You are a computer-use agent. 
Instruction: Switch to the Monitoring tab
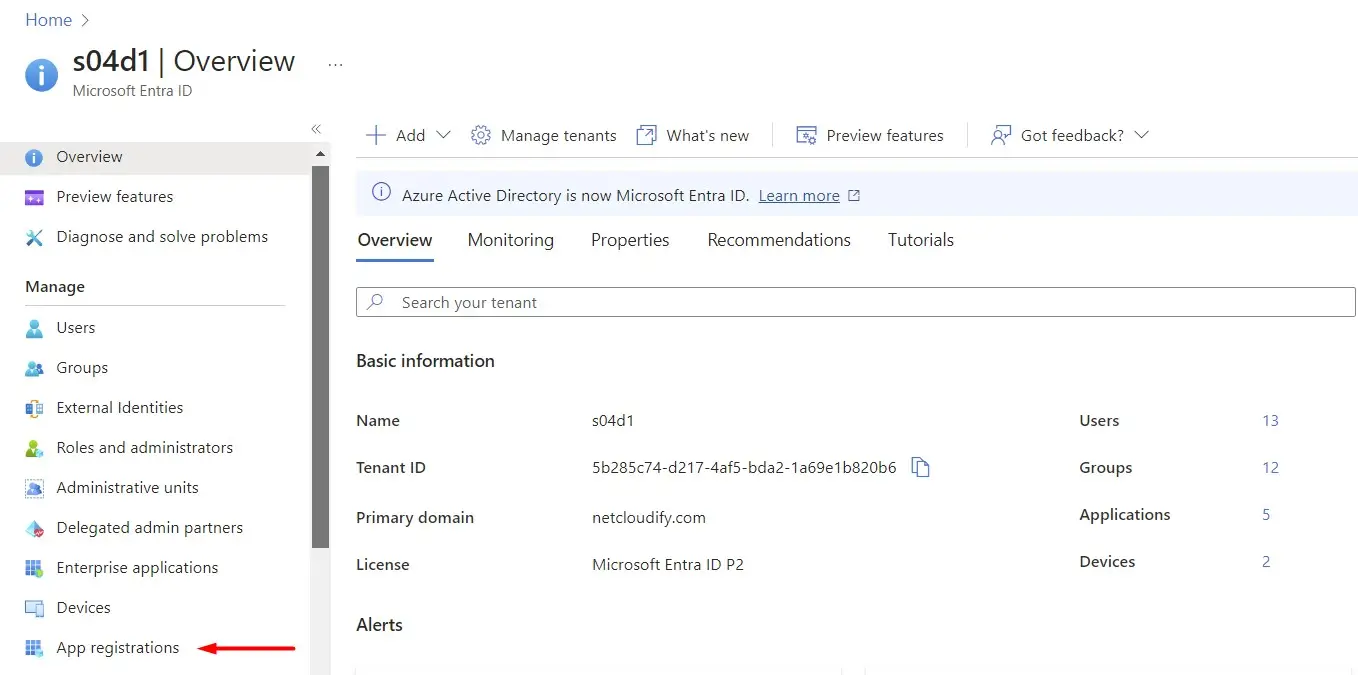tap(510, 240)
